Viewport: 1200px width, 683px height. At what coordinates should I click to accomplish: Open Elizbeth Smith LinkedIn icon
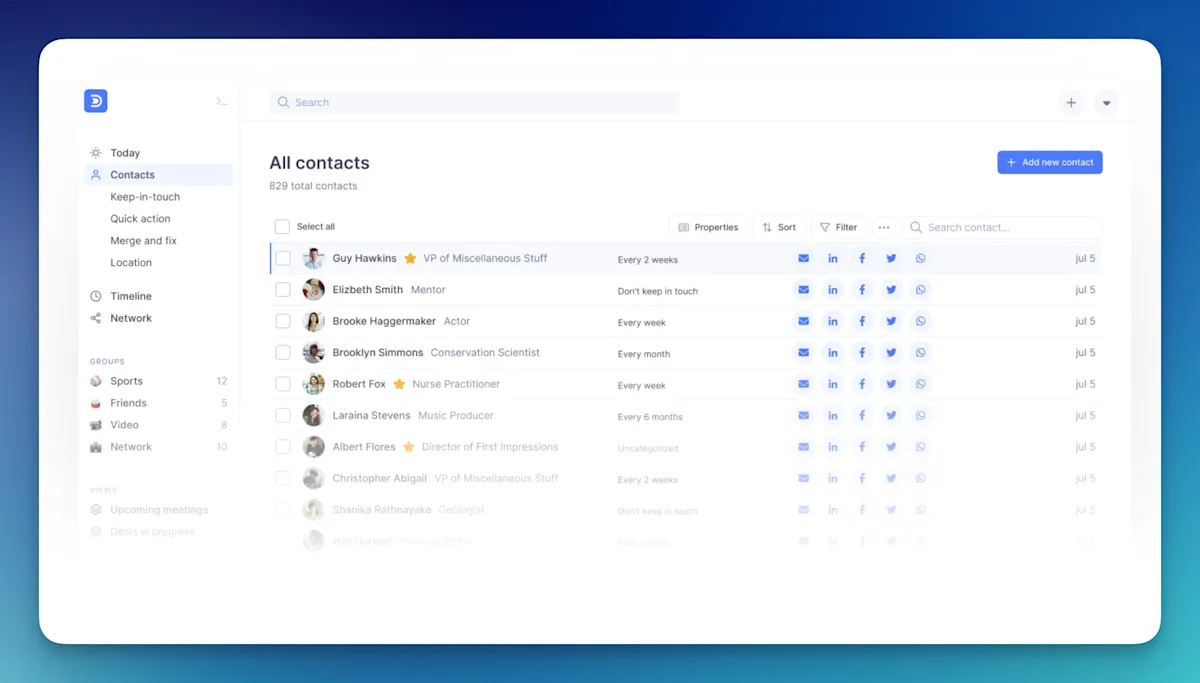click(x=833, y=290)
